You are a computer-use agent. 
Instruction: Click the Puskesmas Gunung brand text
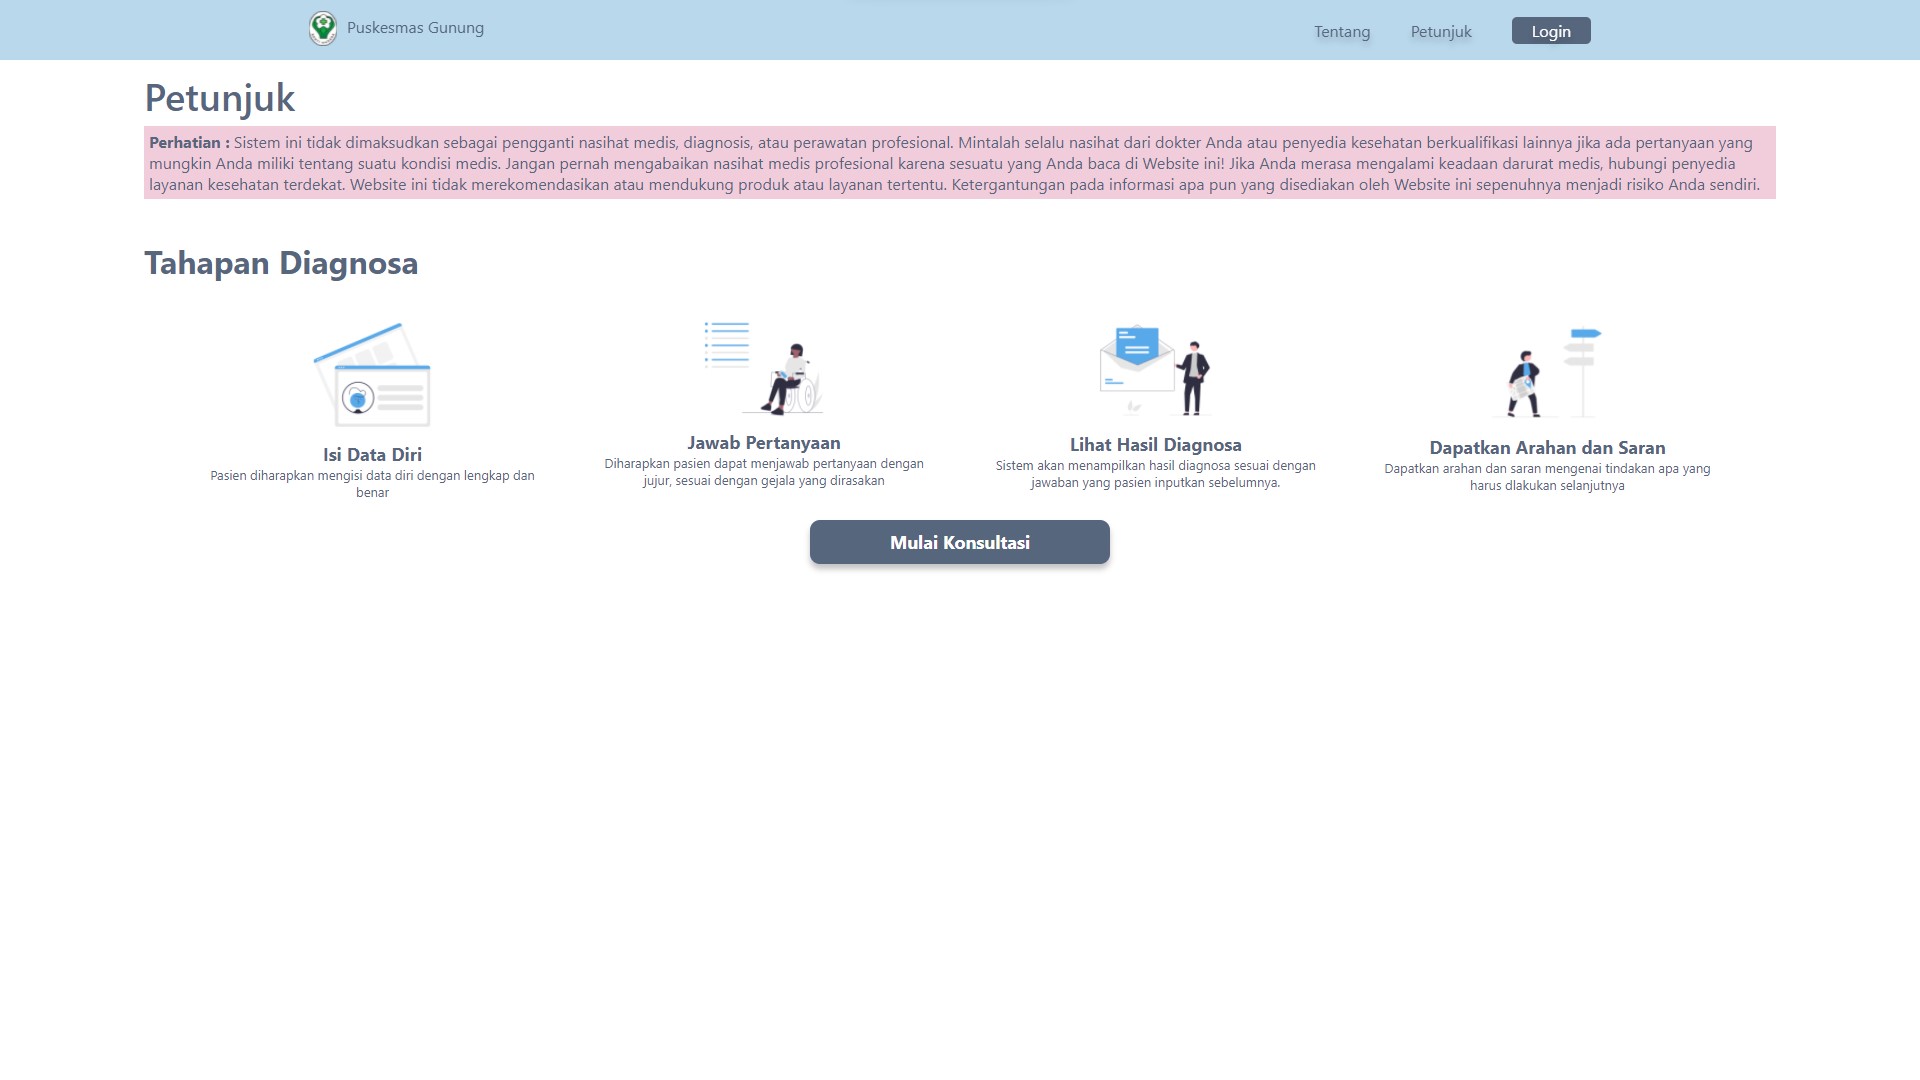tap(415, 28)
